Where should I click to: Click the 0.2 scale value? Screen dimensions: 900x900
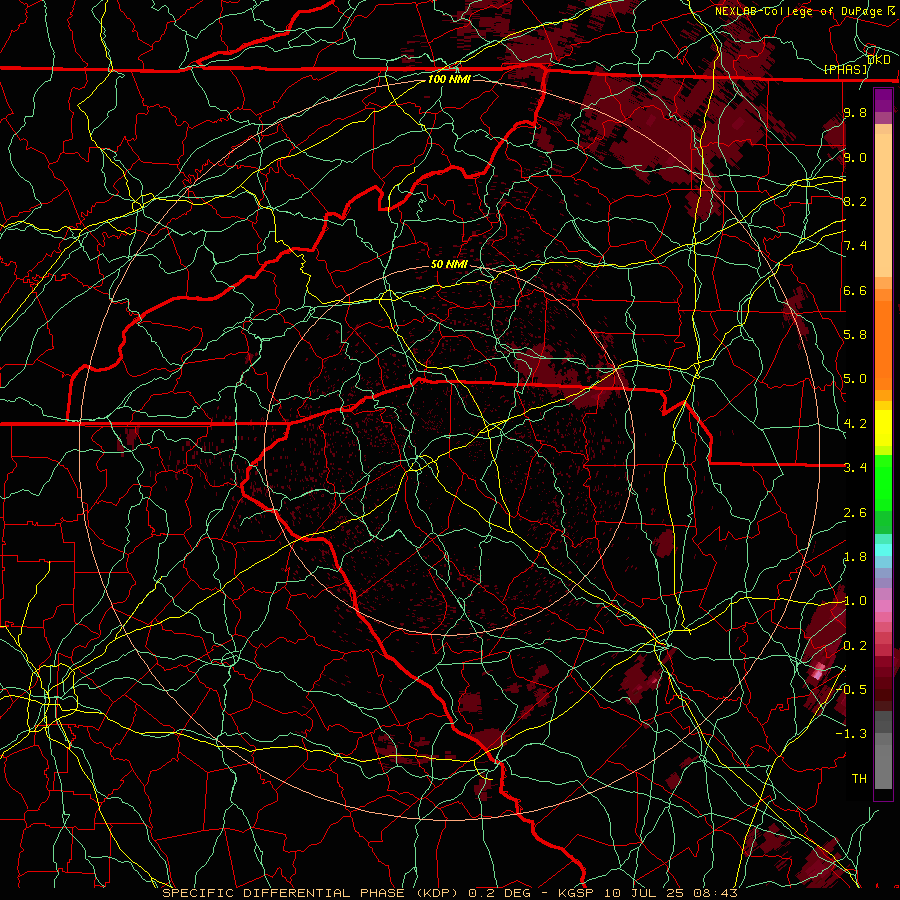pyautogui.click(x=855, y=646)
